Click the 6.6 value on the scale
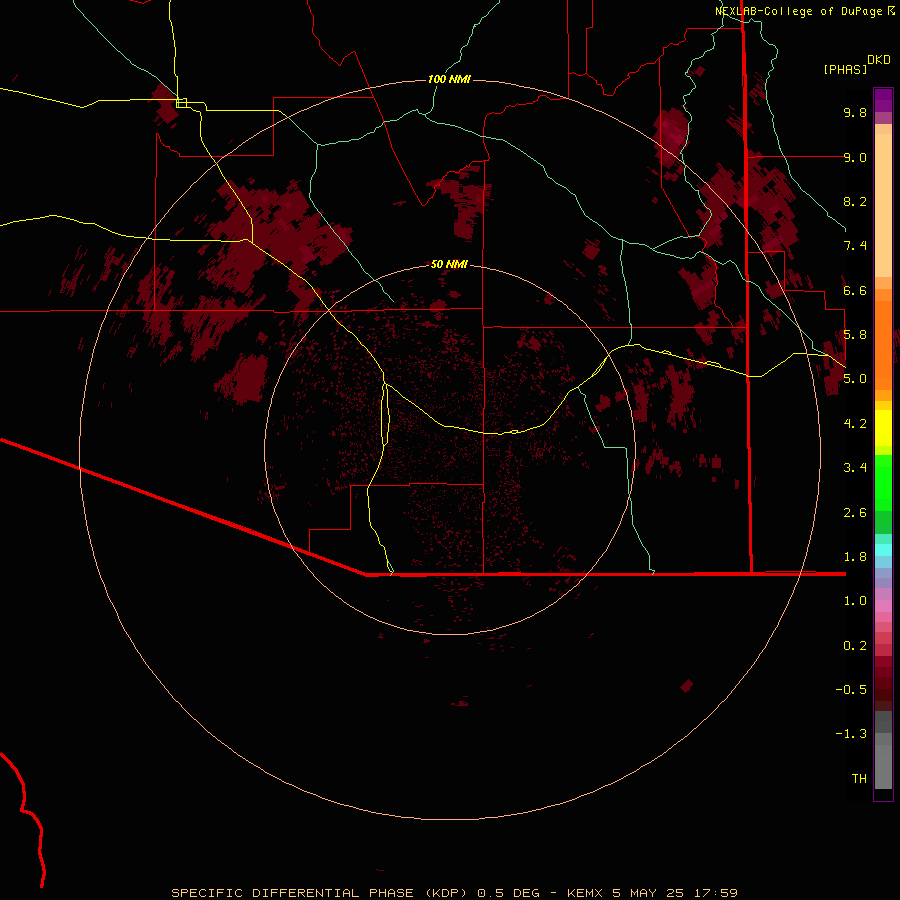The width and height of the screenshot is (900, 900). pyautogui.click(x=855, y=290)
